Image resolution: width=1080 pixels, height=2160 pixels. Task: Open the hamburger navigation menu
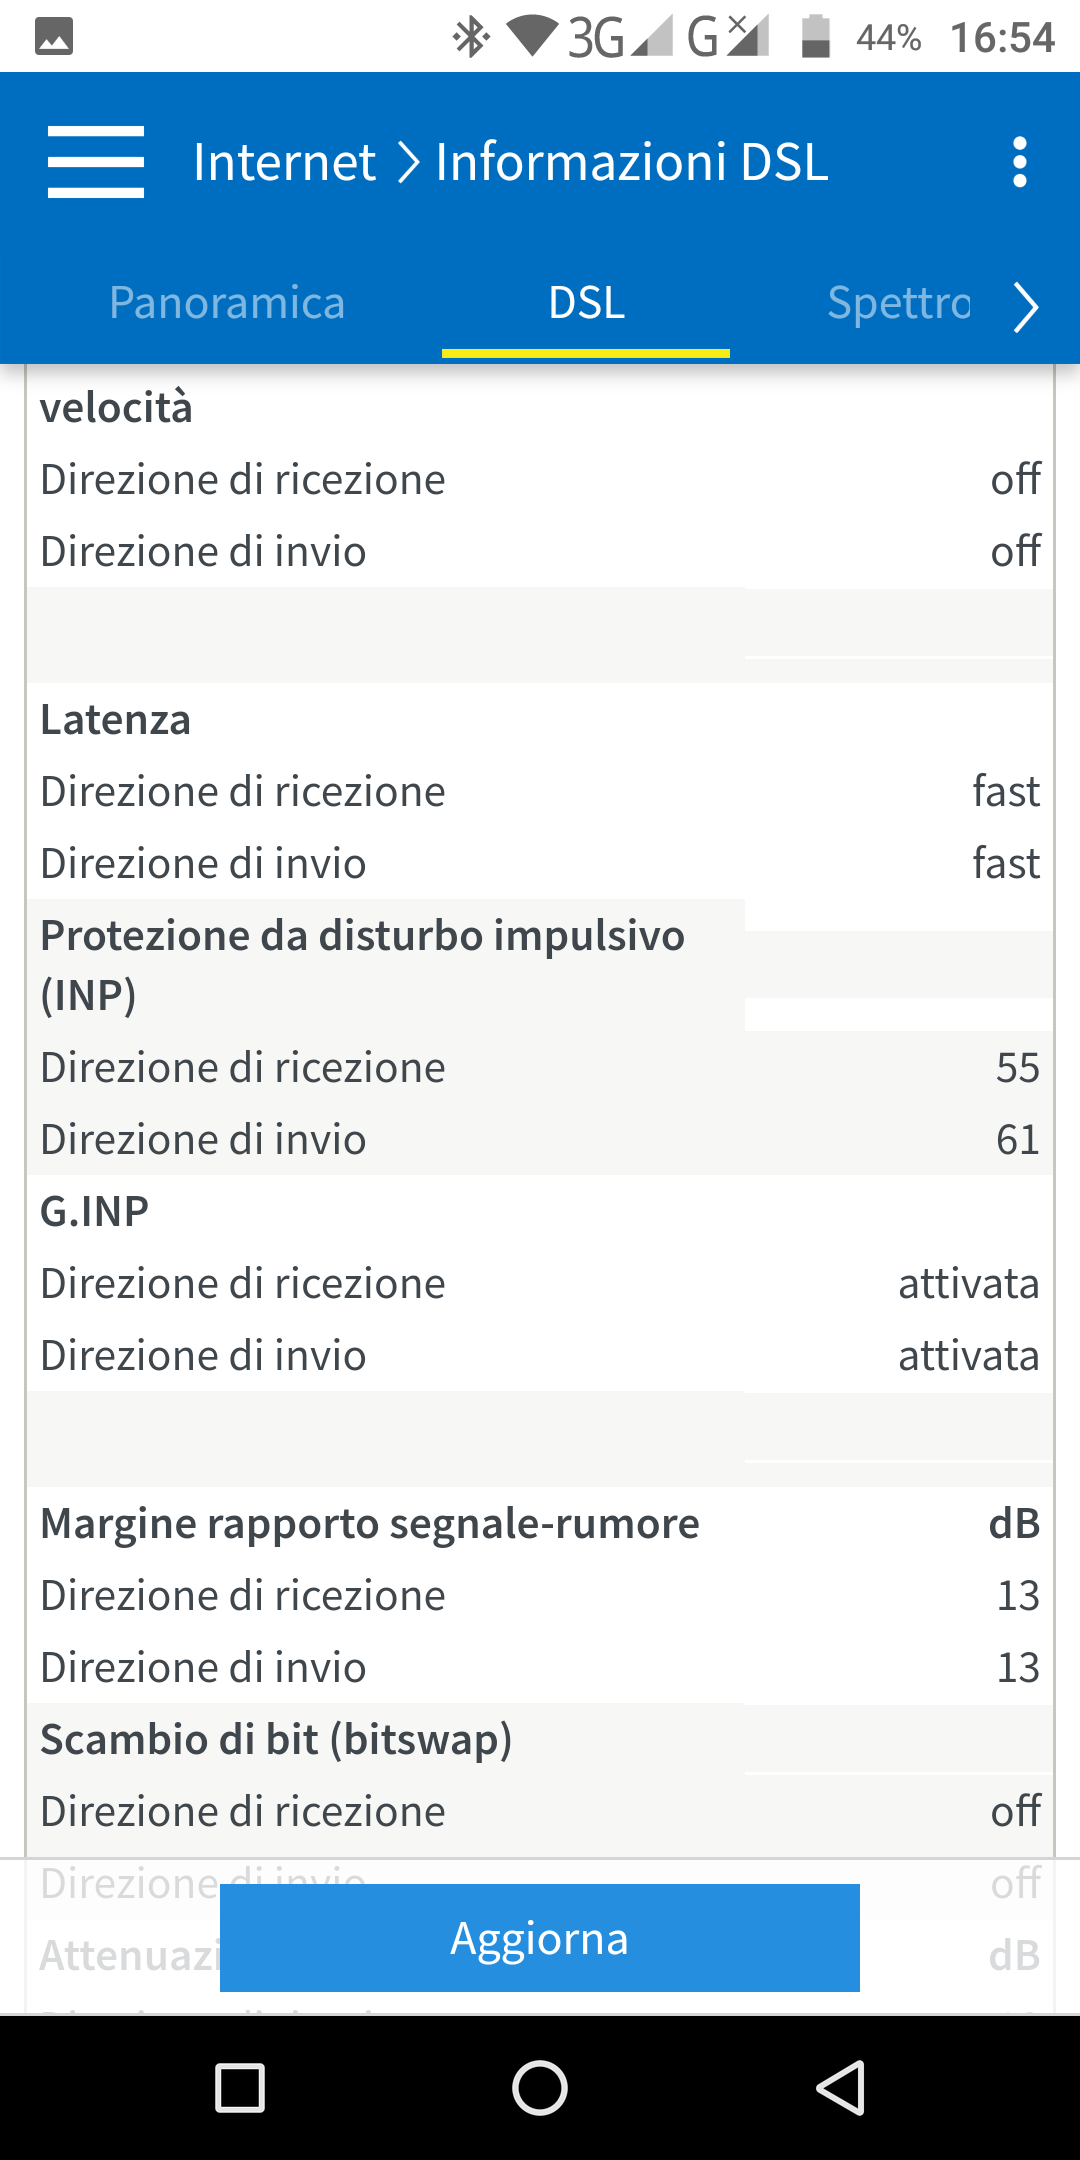[96, 162]
